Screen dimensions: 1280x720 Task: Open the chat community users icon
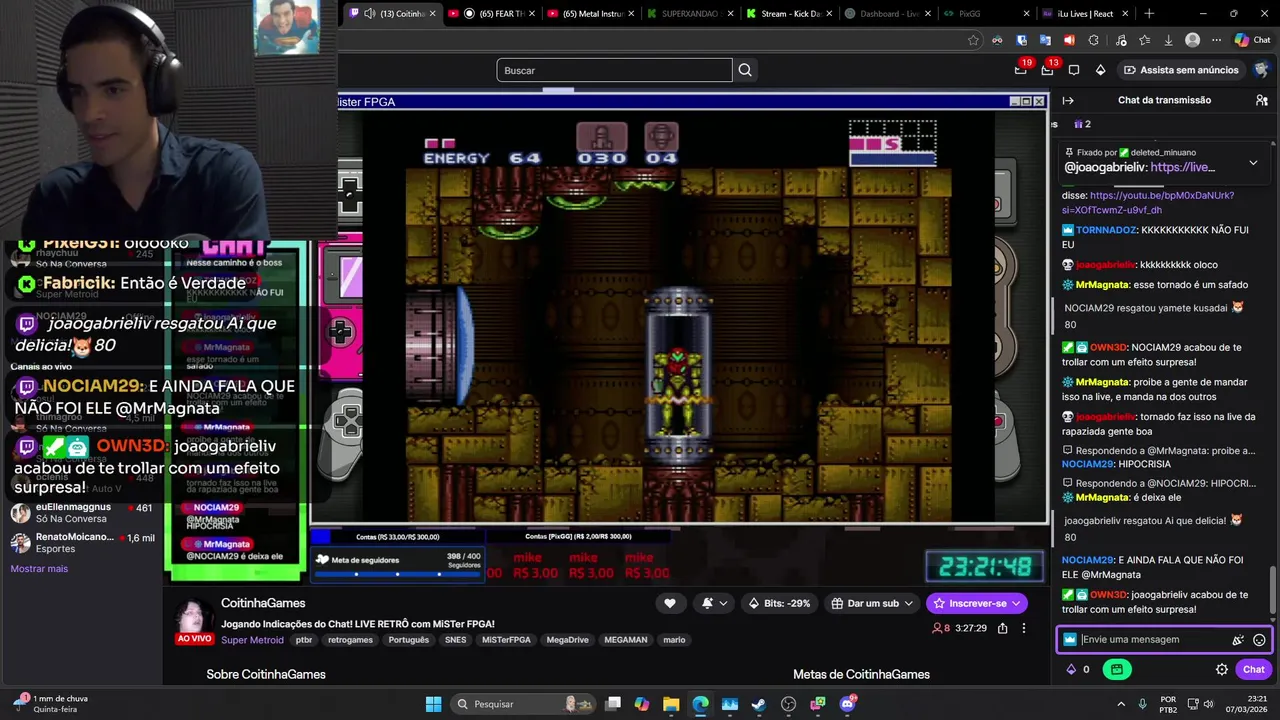pyautogui.click(x=1262, y=100)
